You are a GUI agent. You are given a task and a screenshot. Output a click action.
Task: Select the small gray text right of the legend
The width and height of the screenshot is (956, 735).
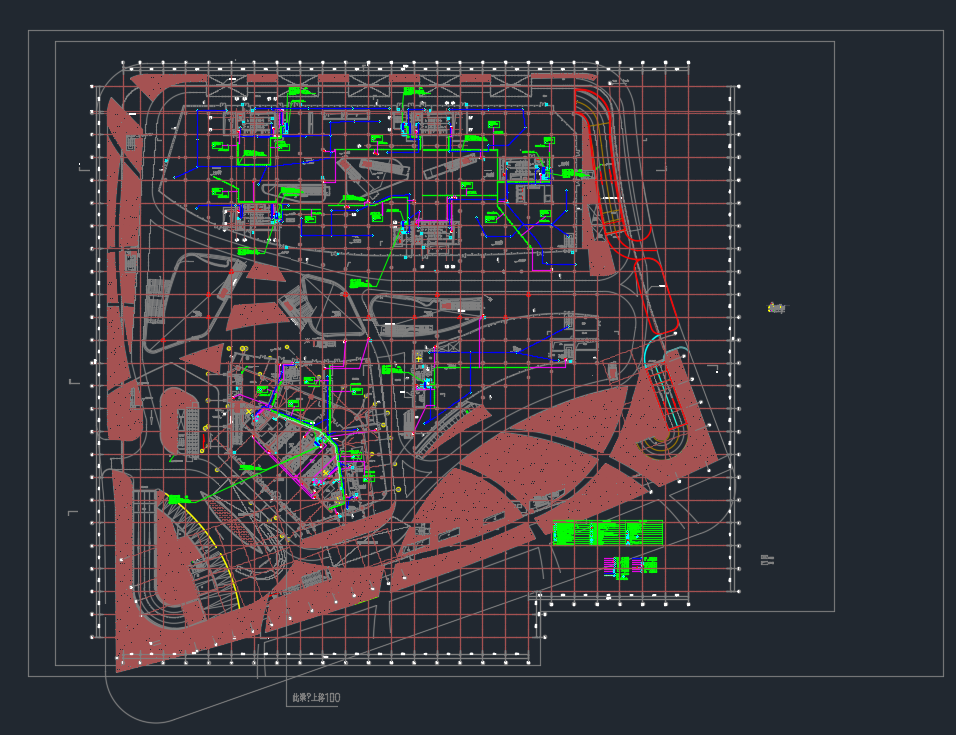click(768, 560)
